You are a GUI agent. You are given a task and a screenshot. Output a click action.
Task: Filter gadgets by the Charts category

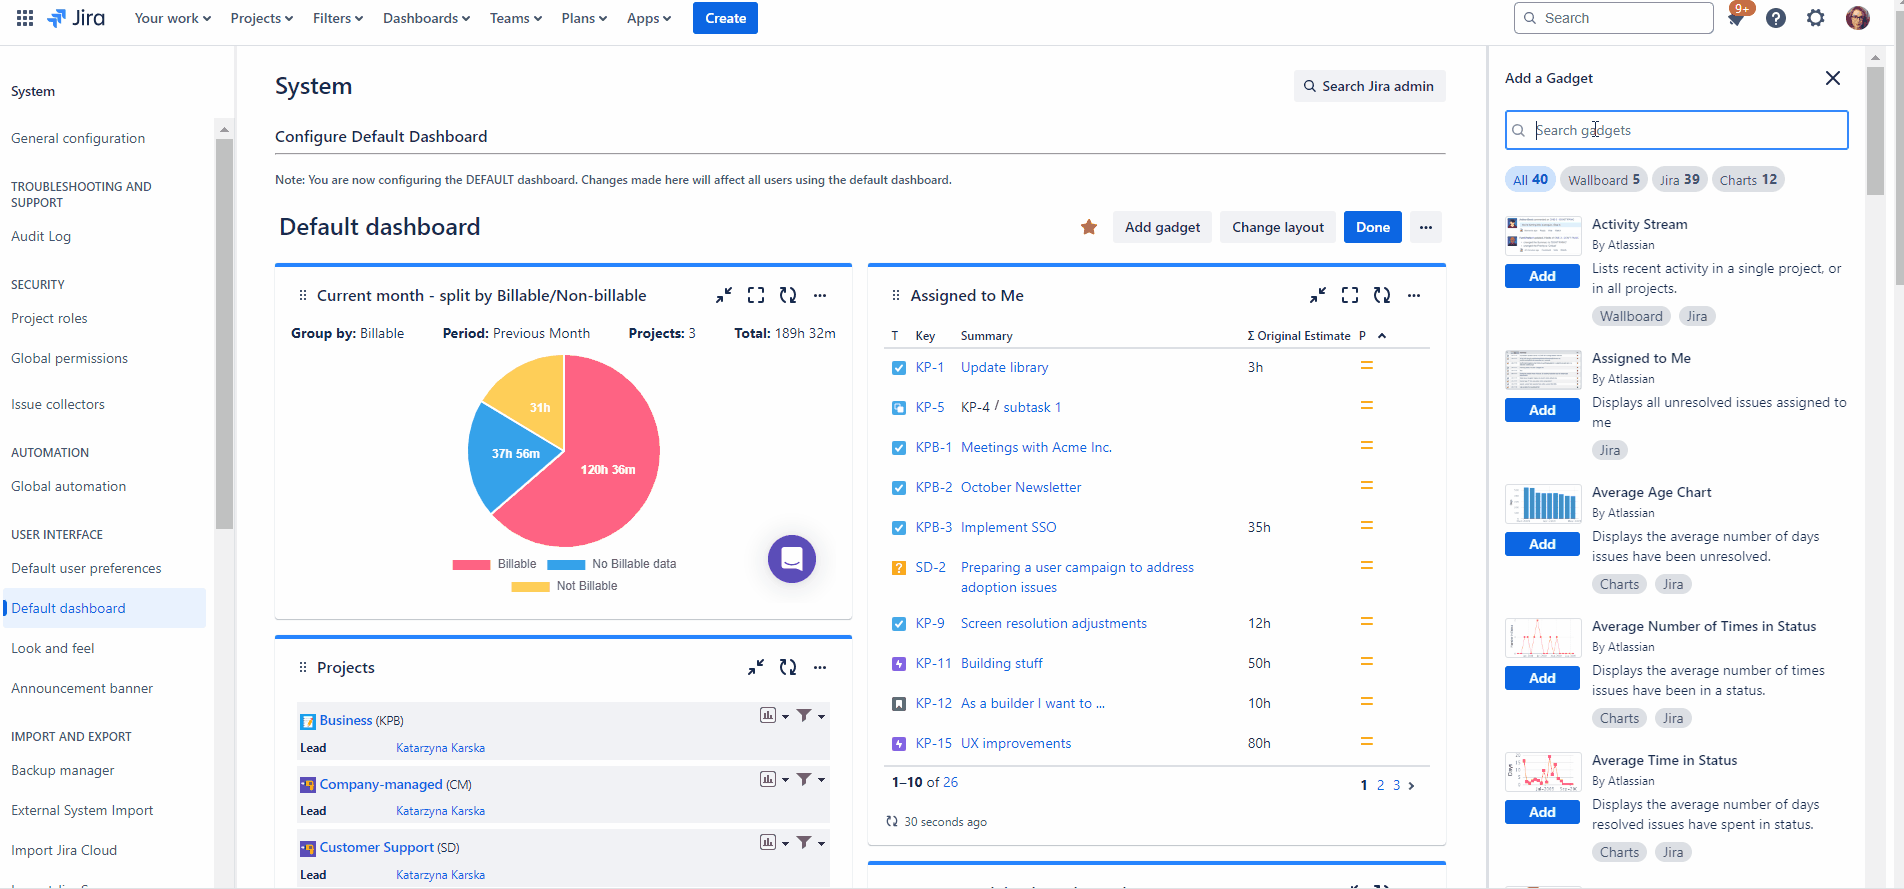[x=1748, y=180]
